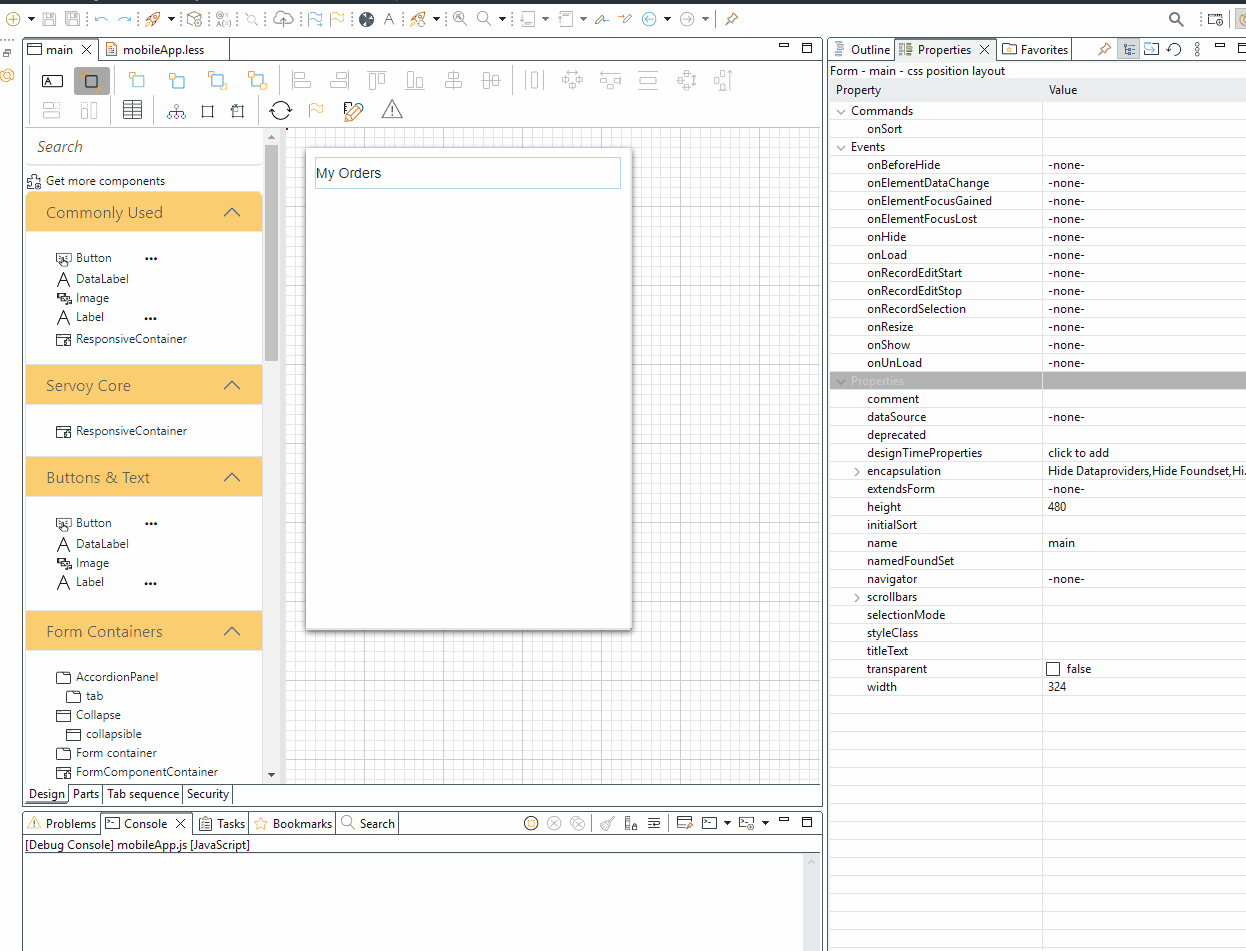Click the grid table icon in editor toolbar

coord(132,110)
